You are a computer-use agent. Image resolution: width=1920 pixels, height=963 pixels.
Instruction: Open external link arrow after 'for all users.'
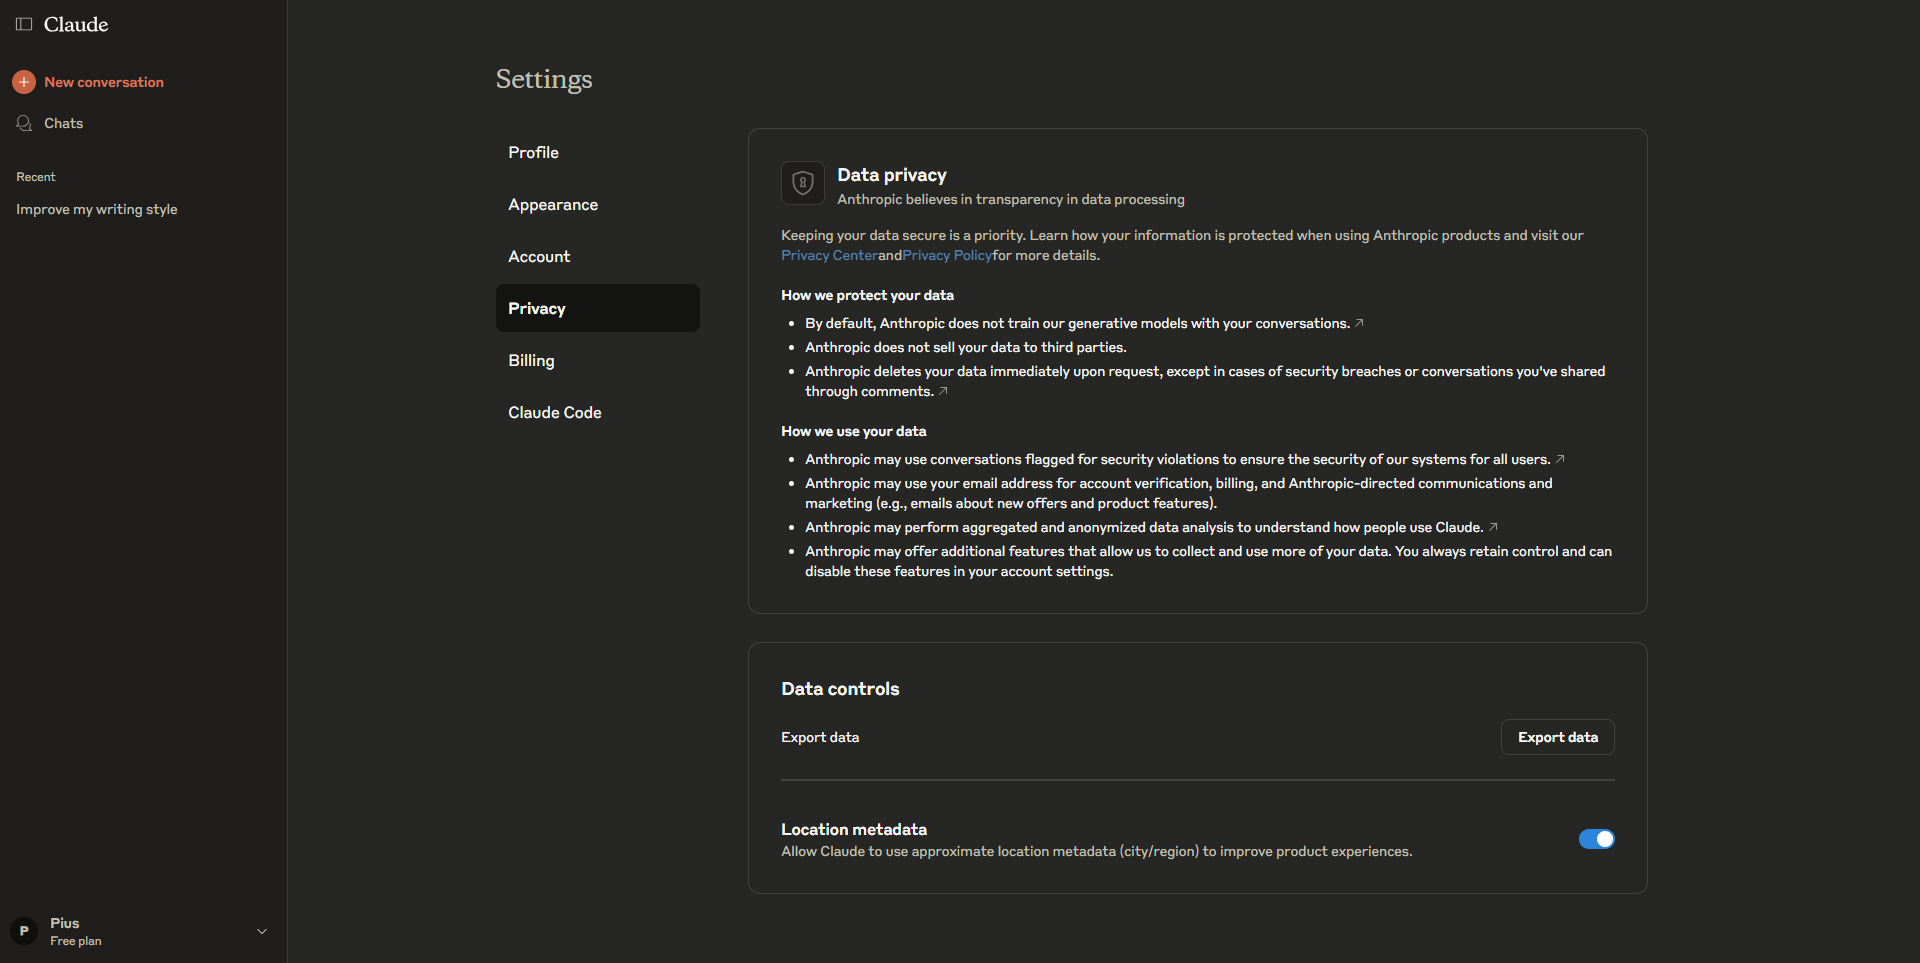tap(1560, 459)
